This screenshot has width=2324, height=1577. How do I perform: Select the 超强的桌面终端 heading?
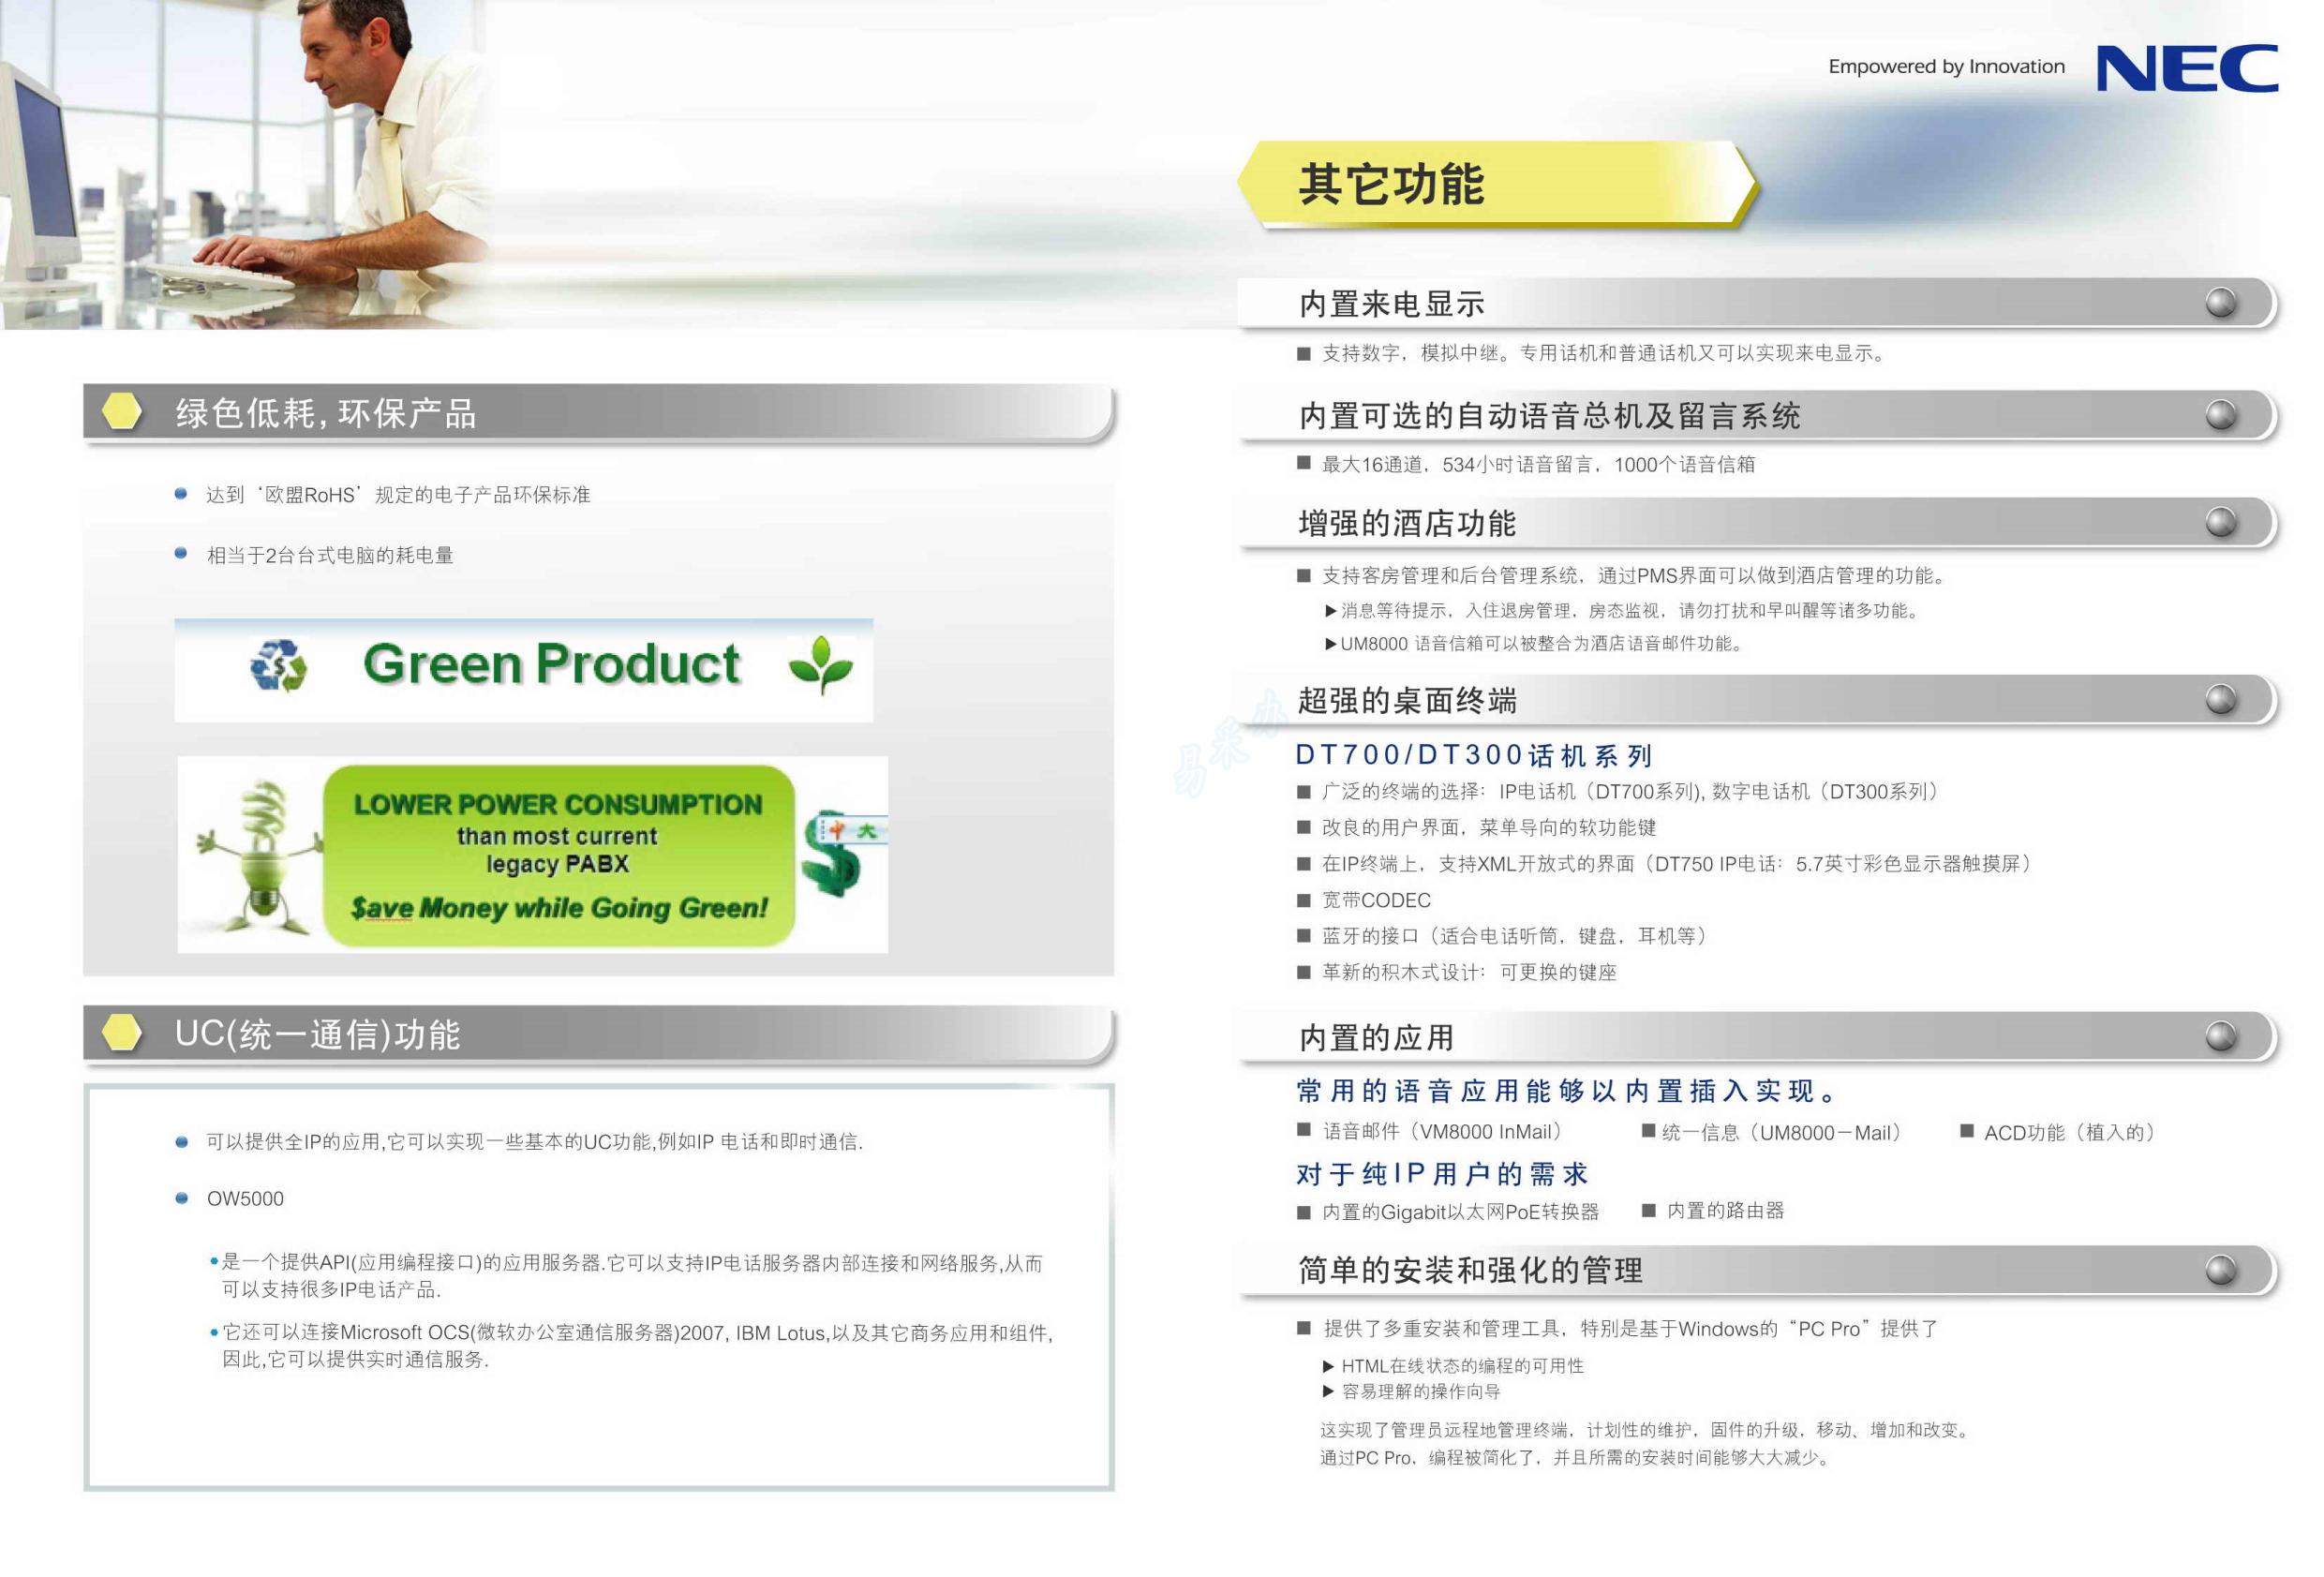(1407, 701)
